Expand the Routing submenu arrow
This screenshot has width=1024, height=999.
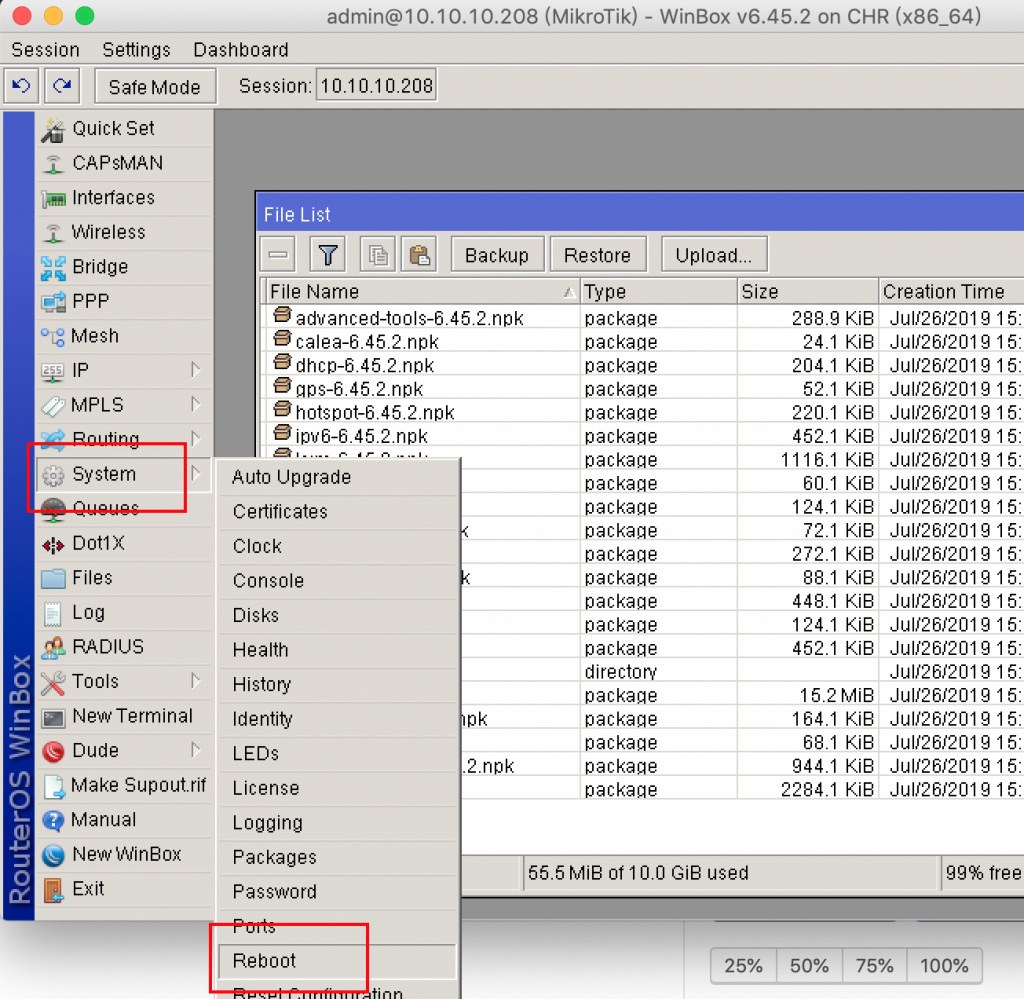pos(195,439)
